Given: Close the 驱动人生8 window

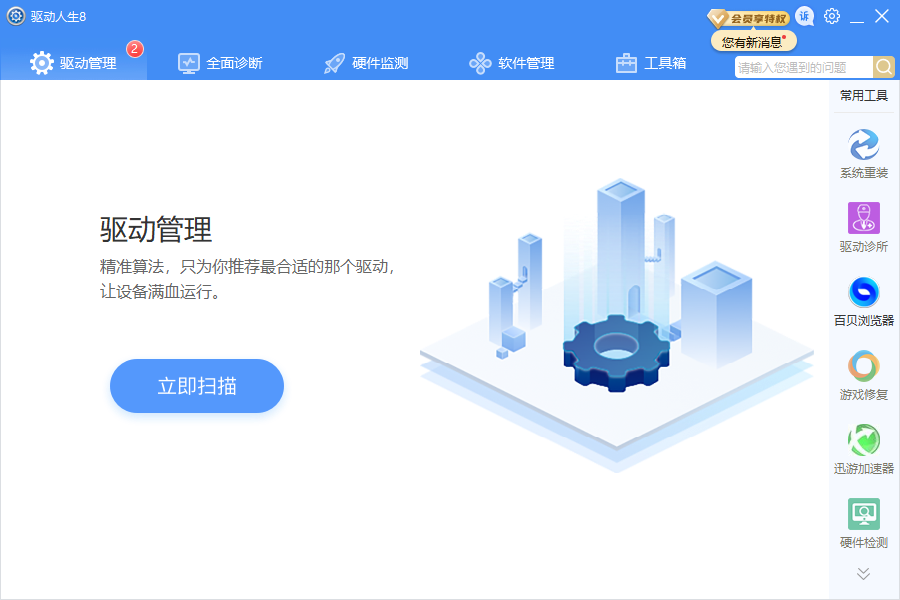Looking at the screenshot, I should (882, 16).
